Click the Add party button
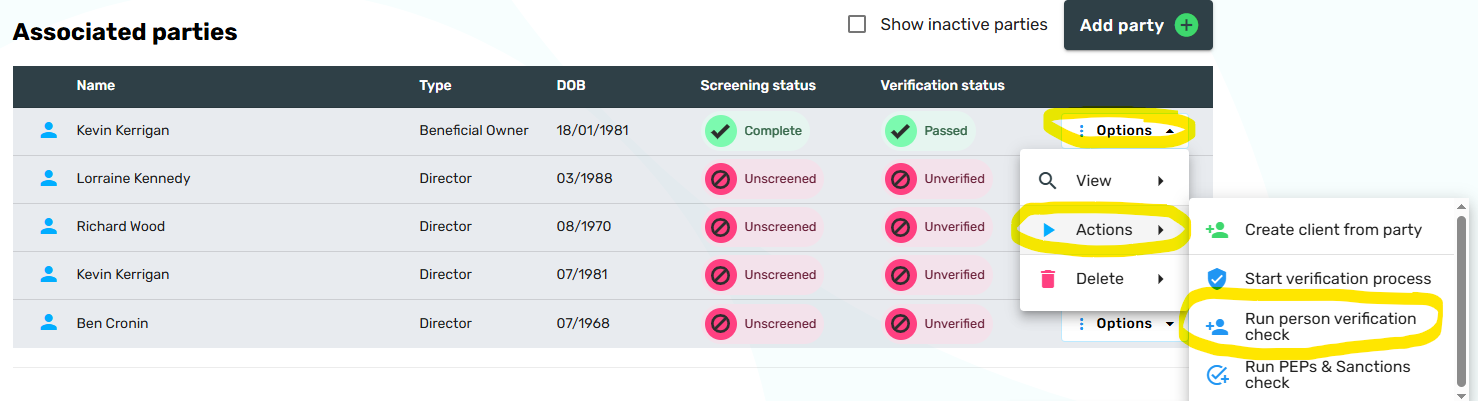 pyautogui.click(x=1122, y=25)
